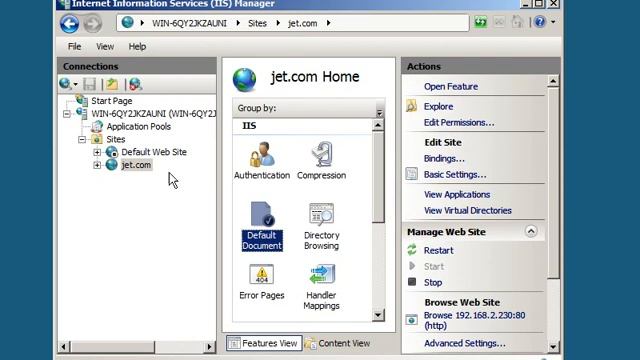Click the View Virtual Directories link
640x360 pixels.
[468, 210]
